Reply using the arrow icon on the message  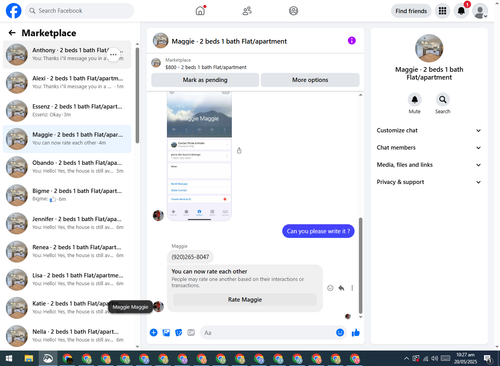[341, 288]
